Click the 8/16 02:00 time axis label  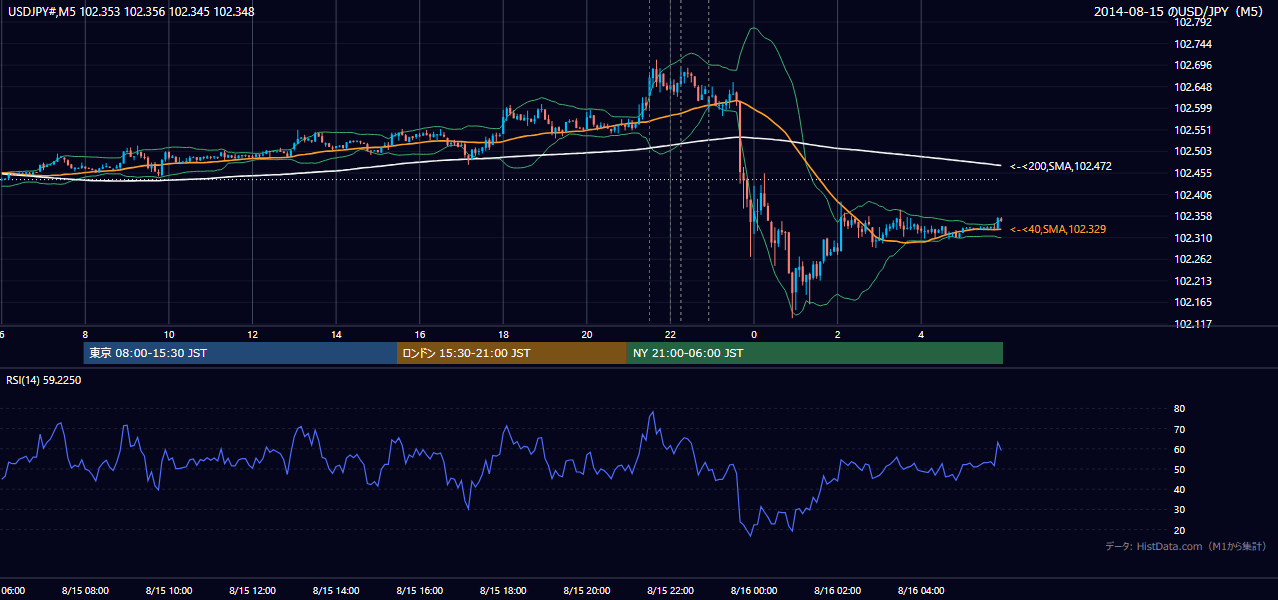click(838, 591)
